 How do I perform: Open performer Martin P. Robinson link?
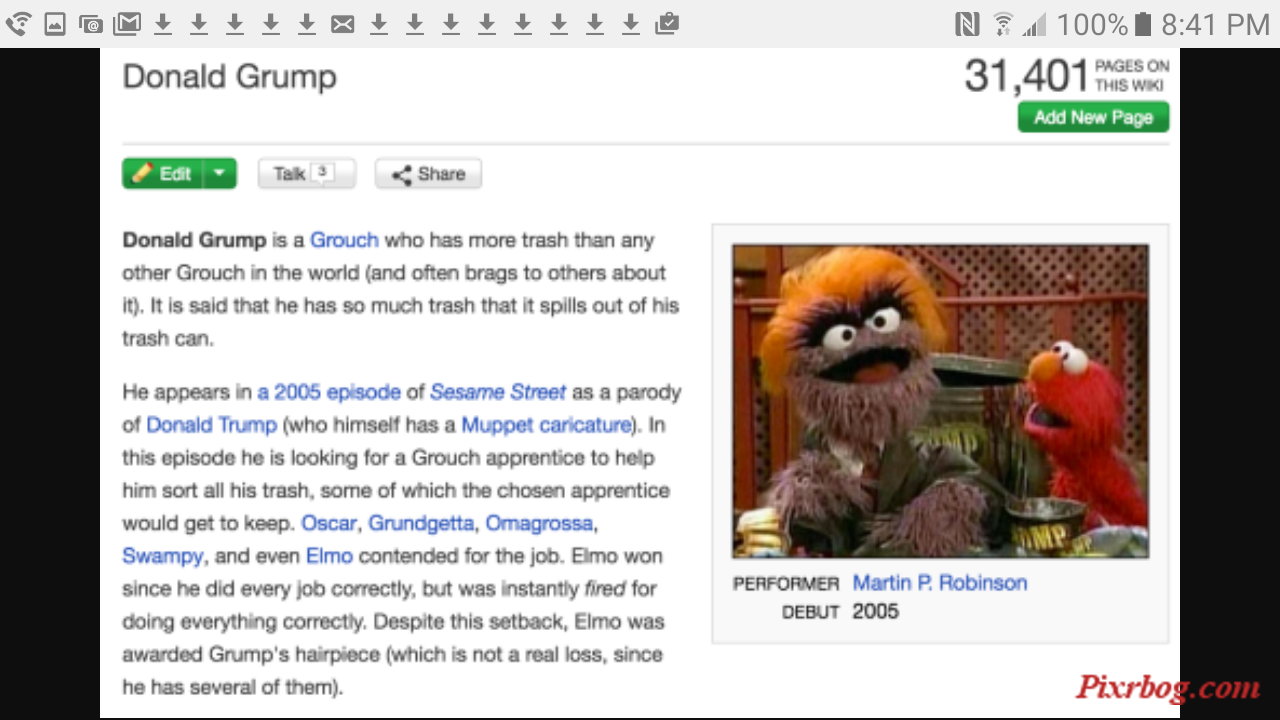coord(940,583)
